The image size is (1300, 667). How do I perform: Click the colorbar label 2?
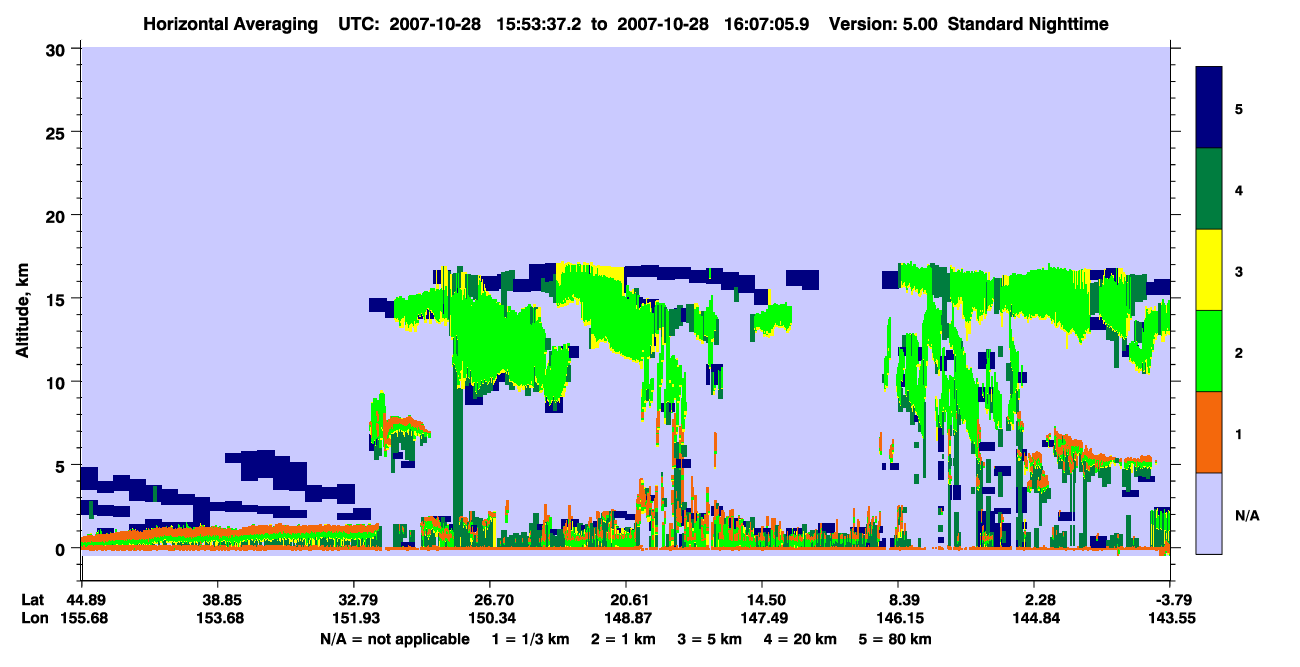coord(1239,353)
